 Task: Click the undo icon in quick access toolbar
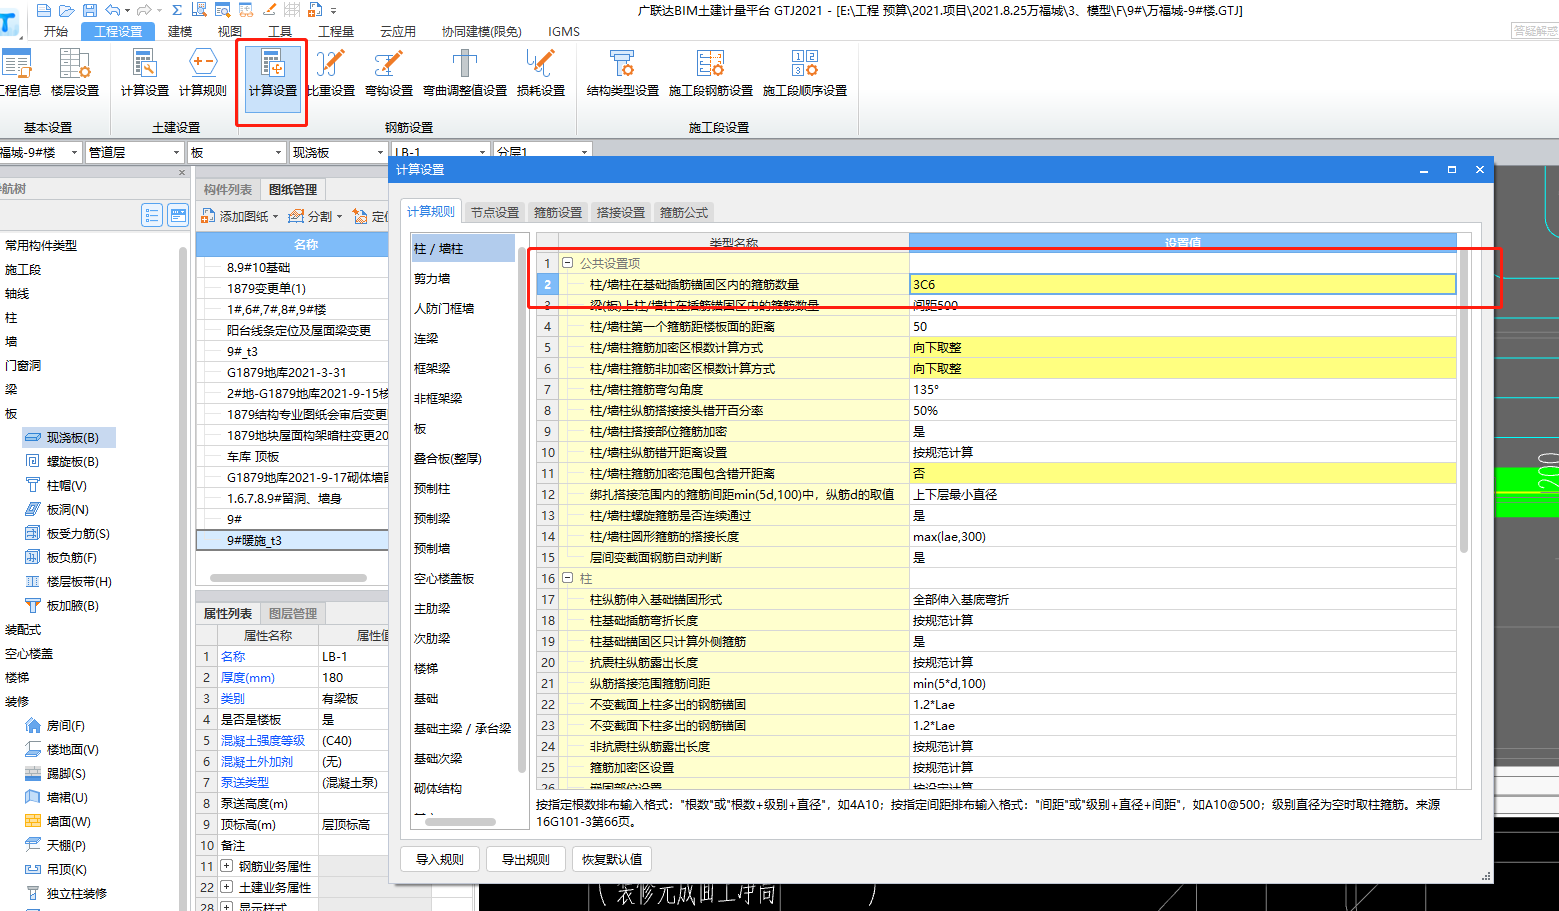[112, 10]
